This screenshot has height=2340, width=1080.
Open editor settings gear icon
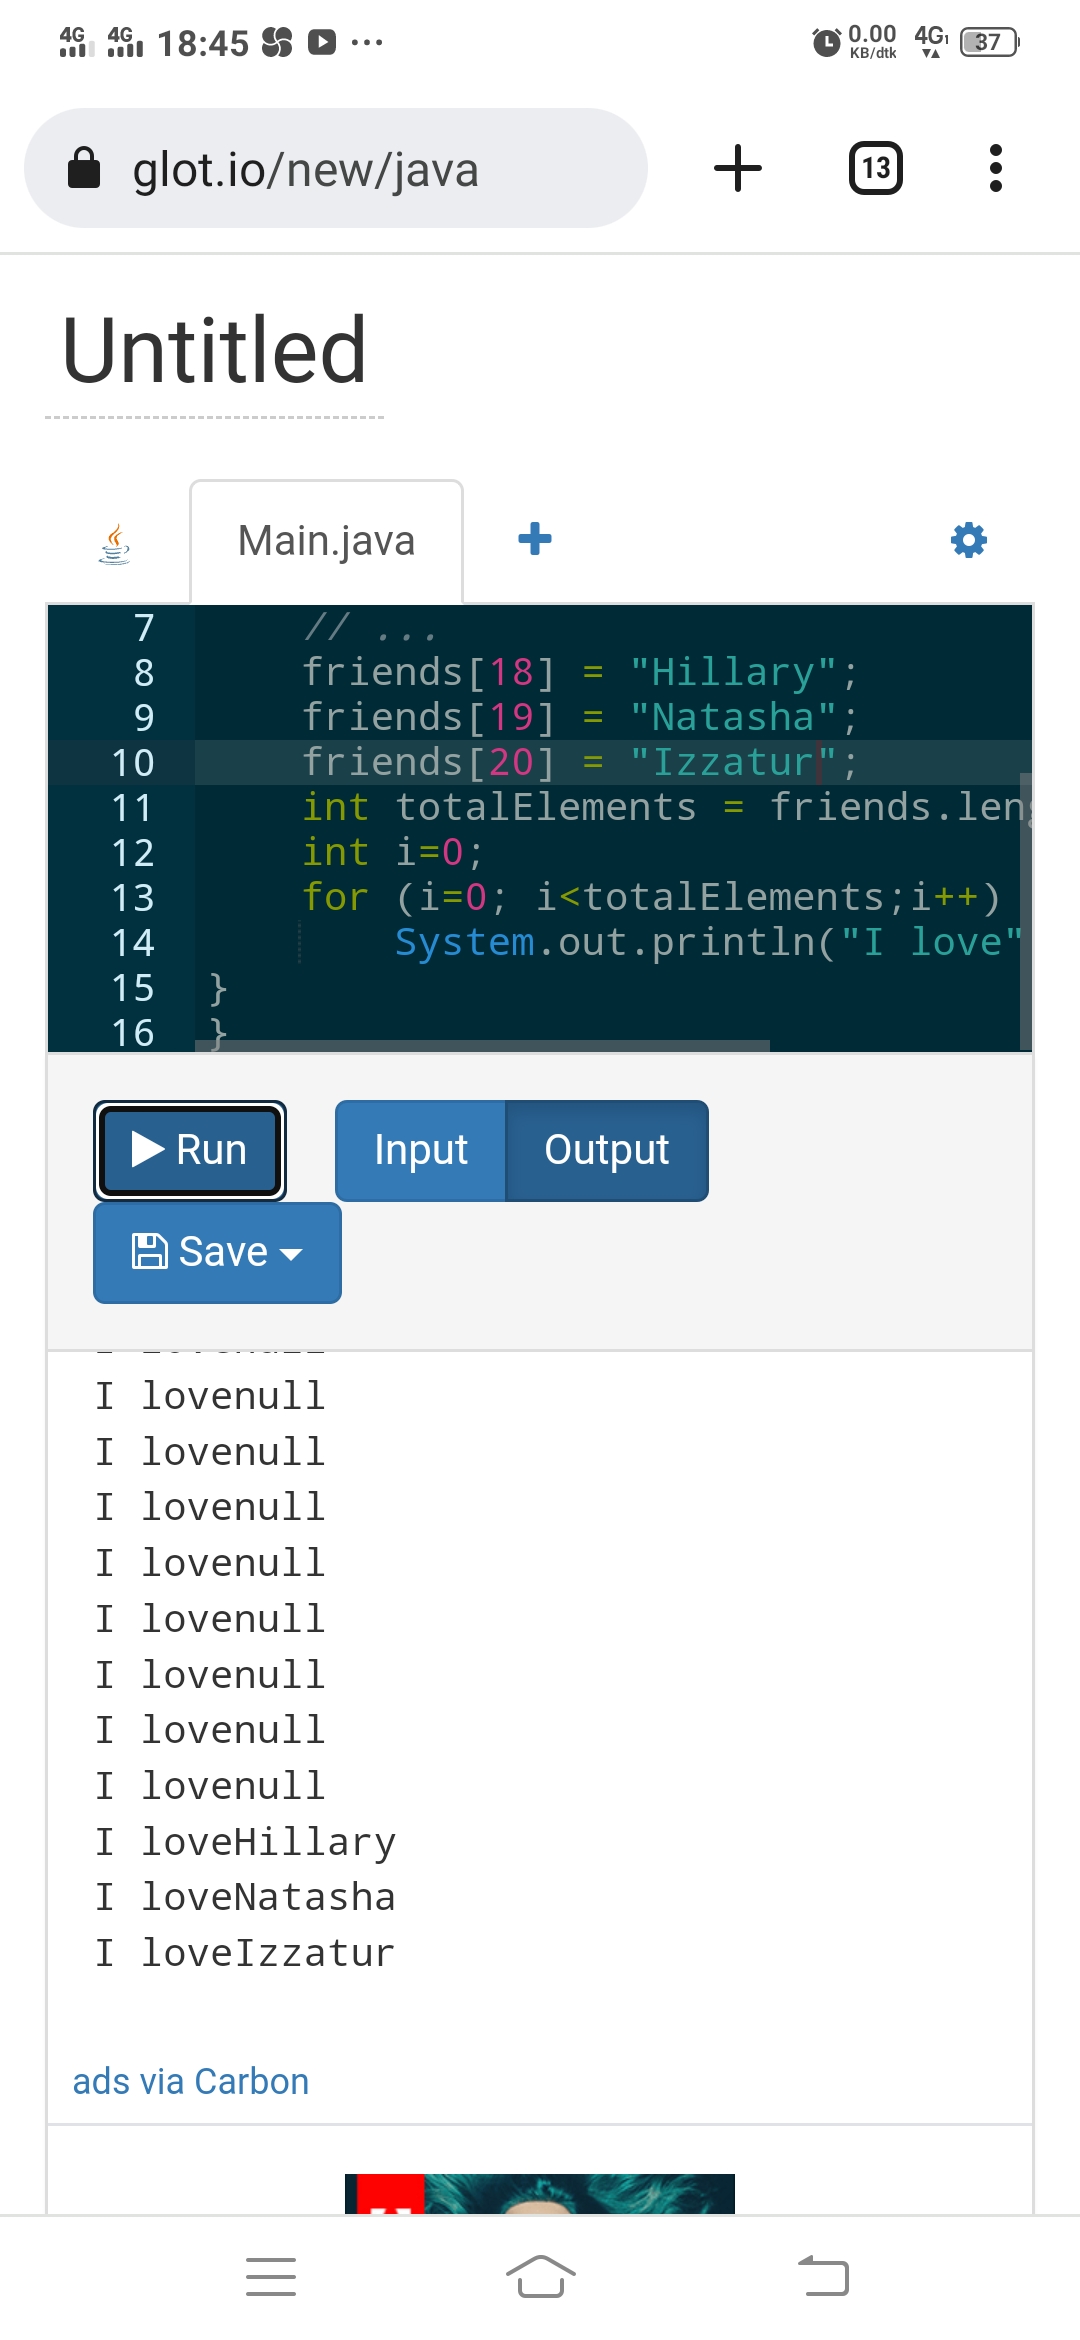pos(968,540)
